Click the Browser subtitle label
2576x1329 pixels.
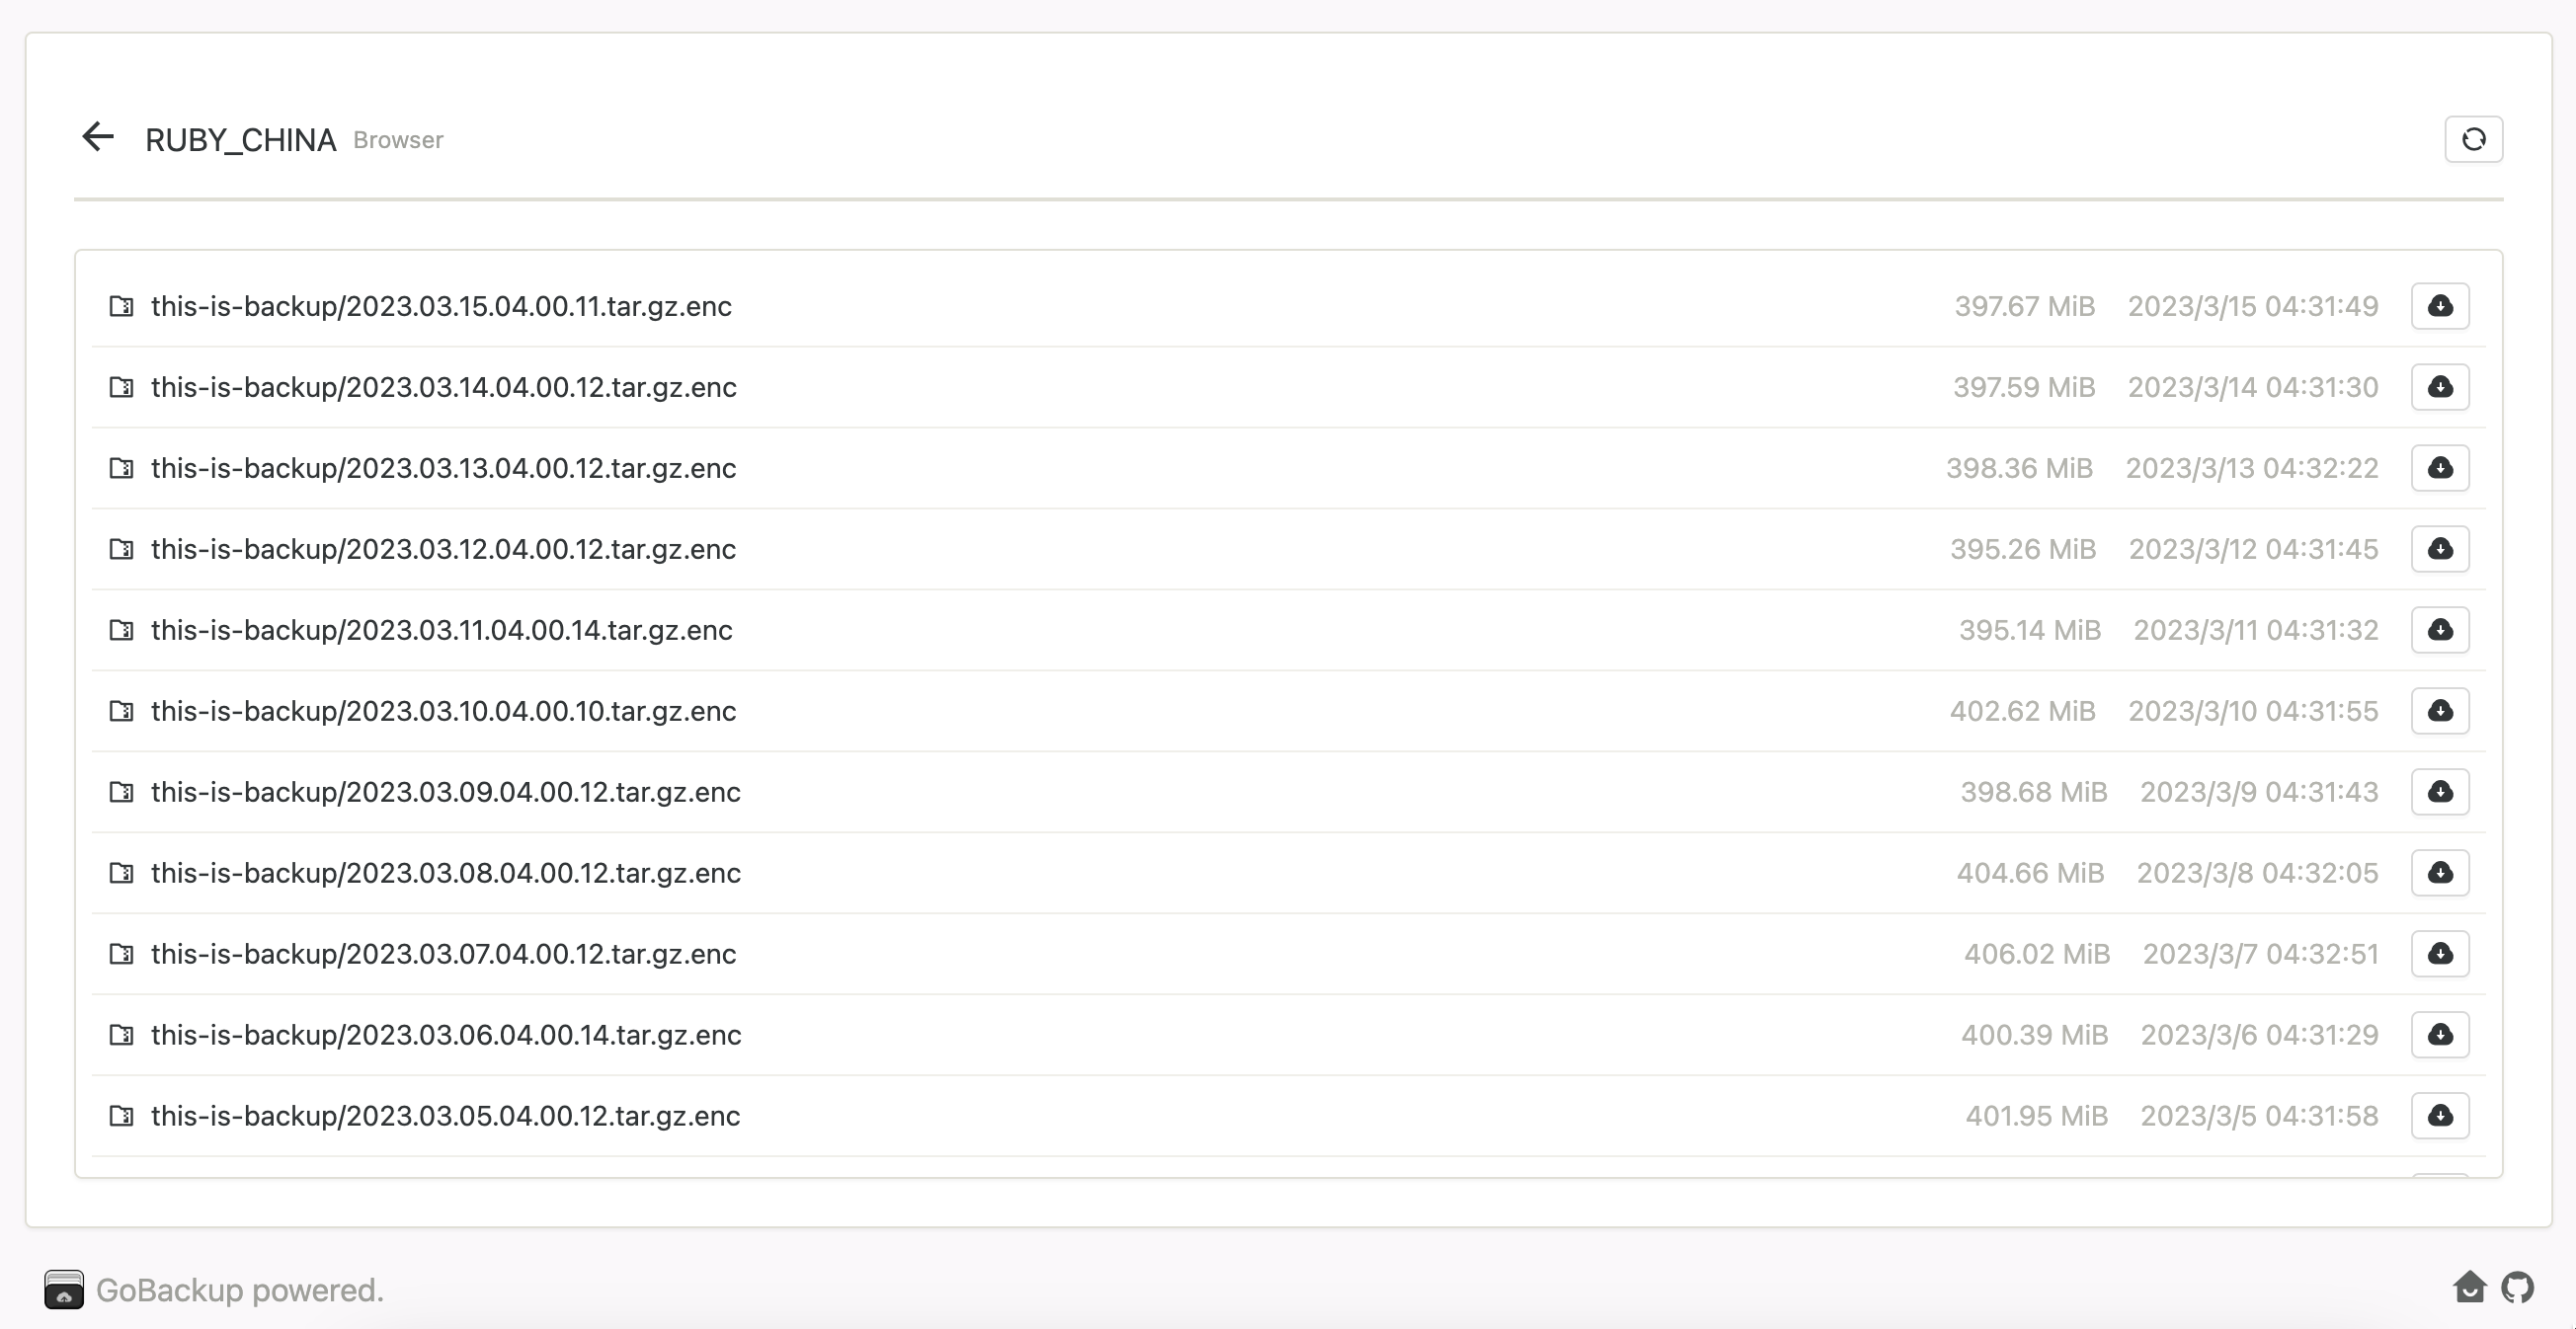click(398, 140)
